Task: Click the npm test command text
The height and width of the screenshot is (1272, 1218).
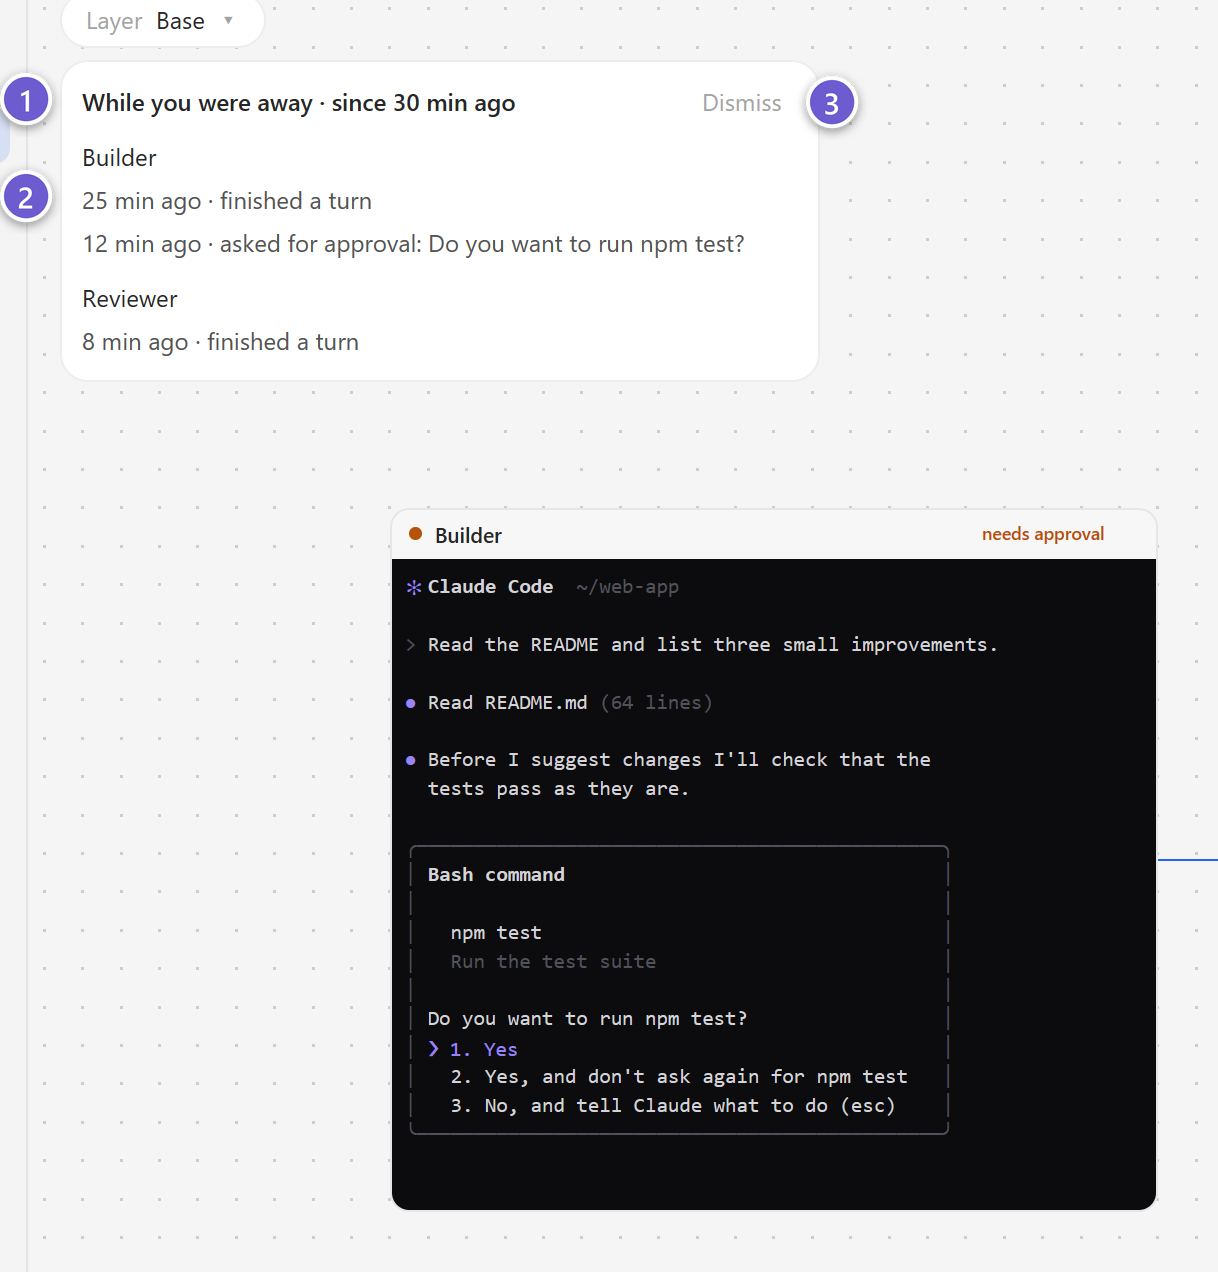Action: click(496, 933)
